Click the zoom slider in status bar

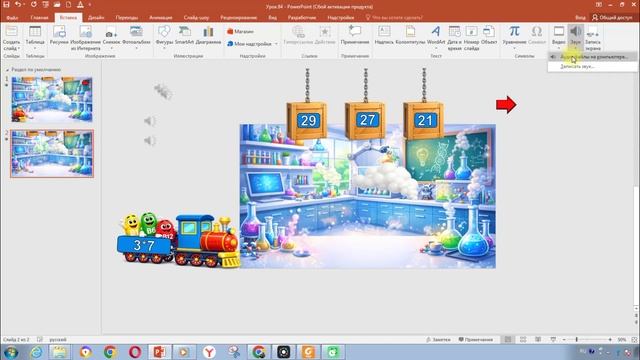pos(587,340)
